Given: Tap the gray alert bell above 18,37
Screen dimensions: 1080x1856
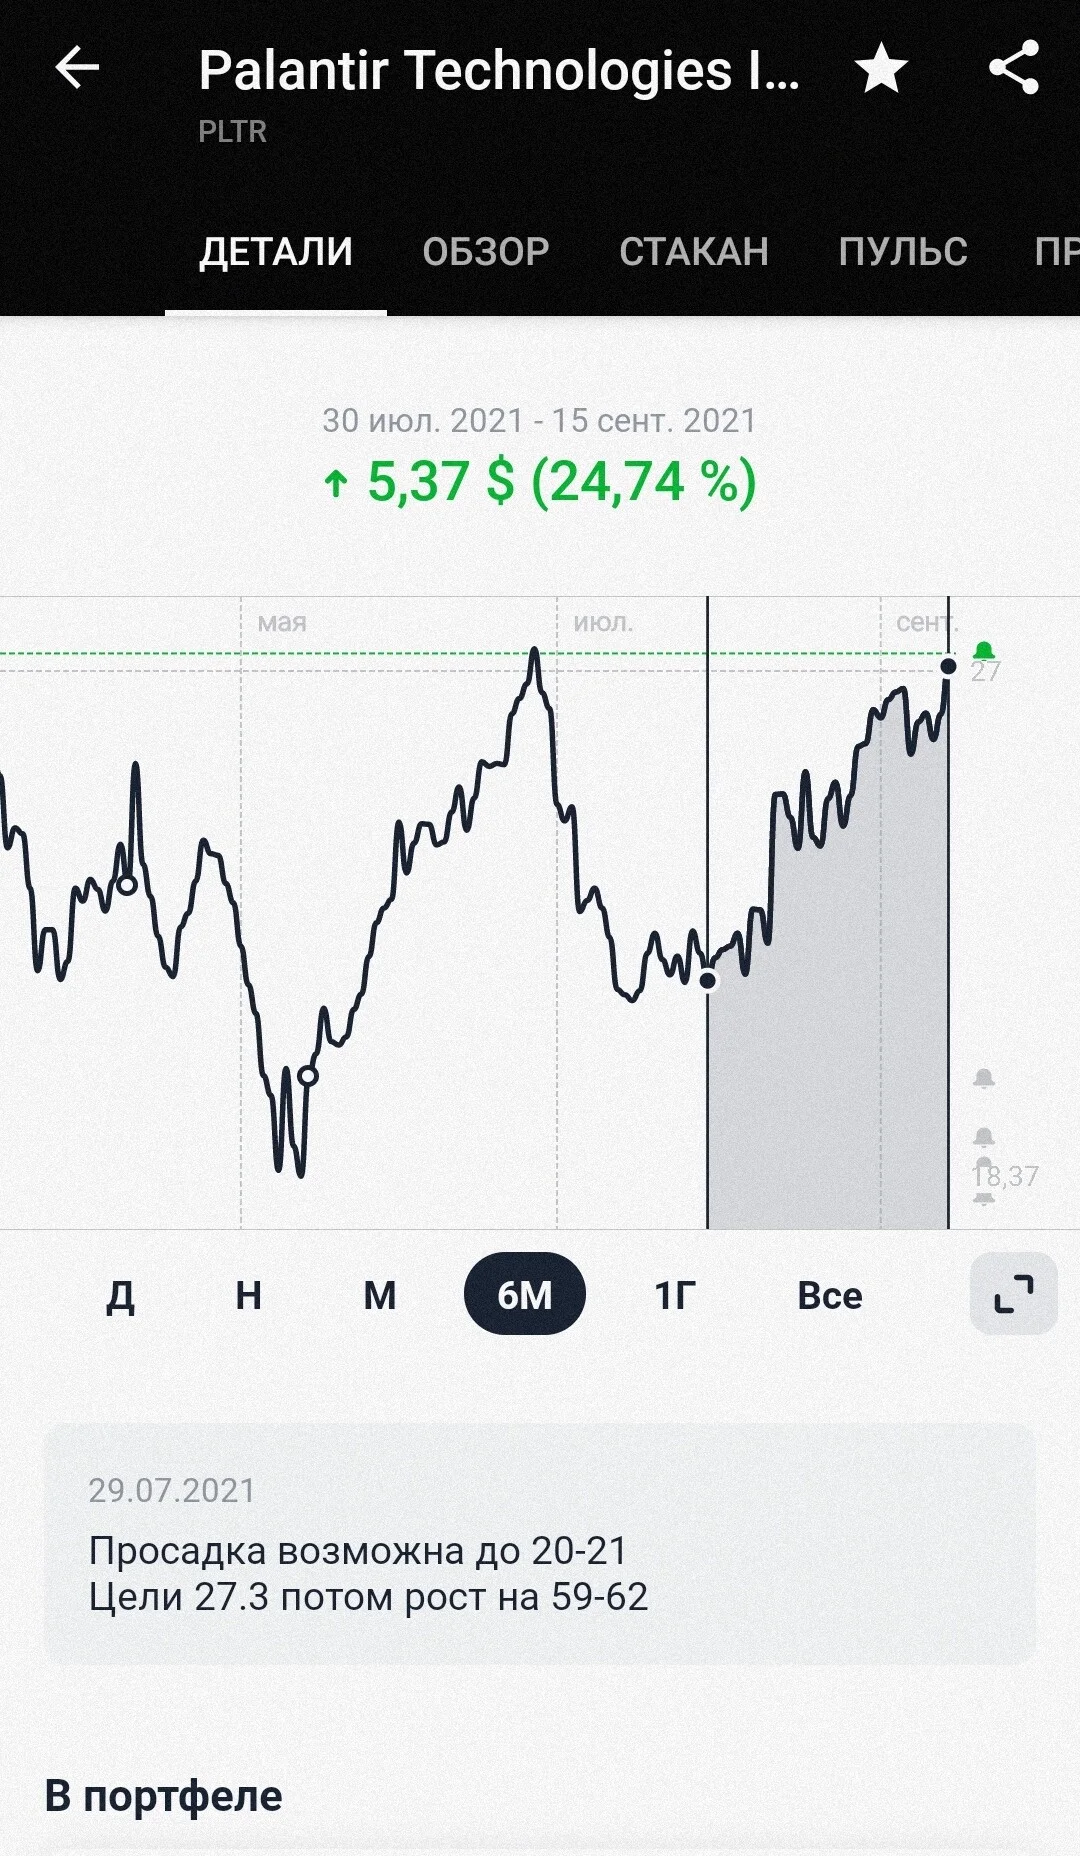Looking at the screenshot, I should coord(984,1137).
